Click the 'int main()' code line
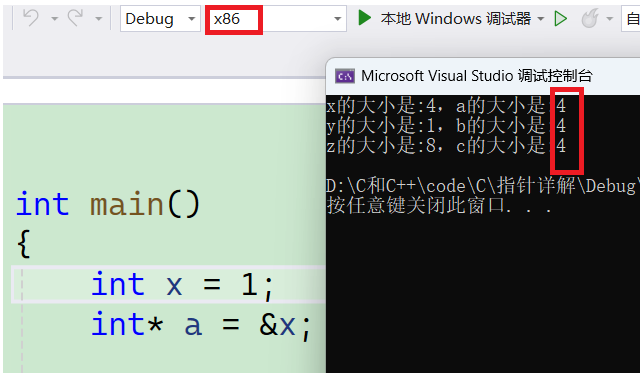 (108, 204)
